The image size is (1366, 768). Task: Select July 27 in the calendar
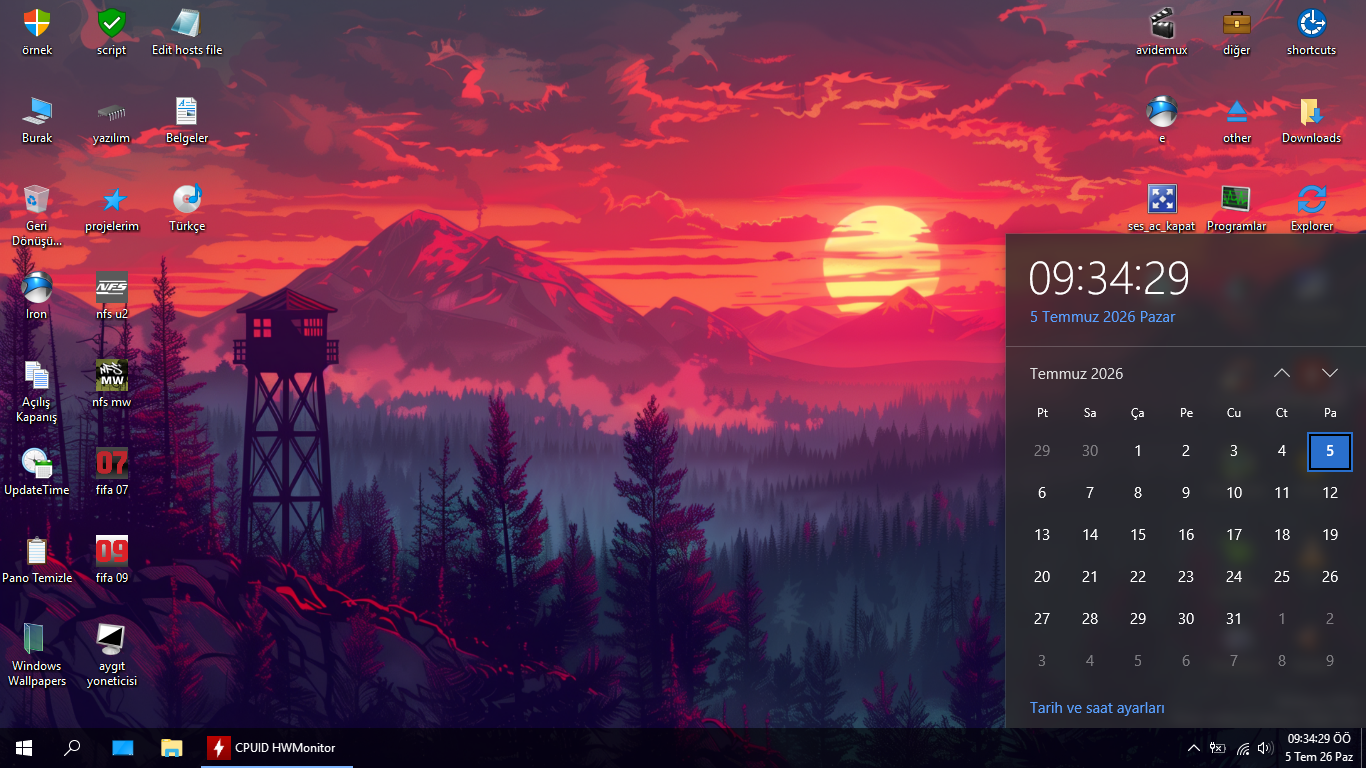pyautogui.click(x=1042, y=619)
